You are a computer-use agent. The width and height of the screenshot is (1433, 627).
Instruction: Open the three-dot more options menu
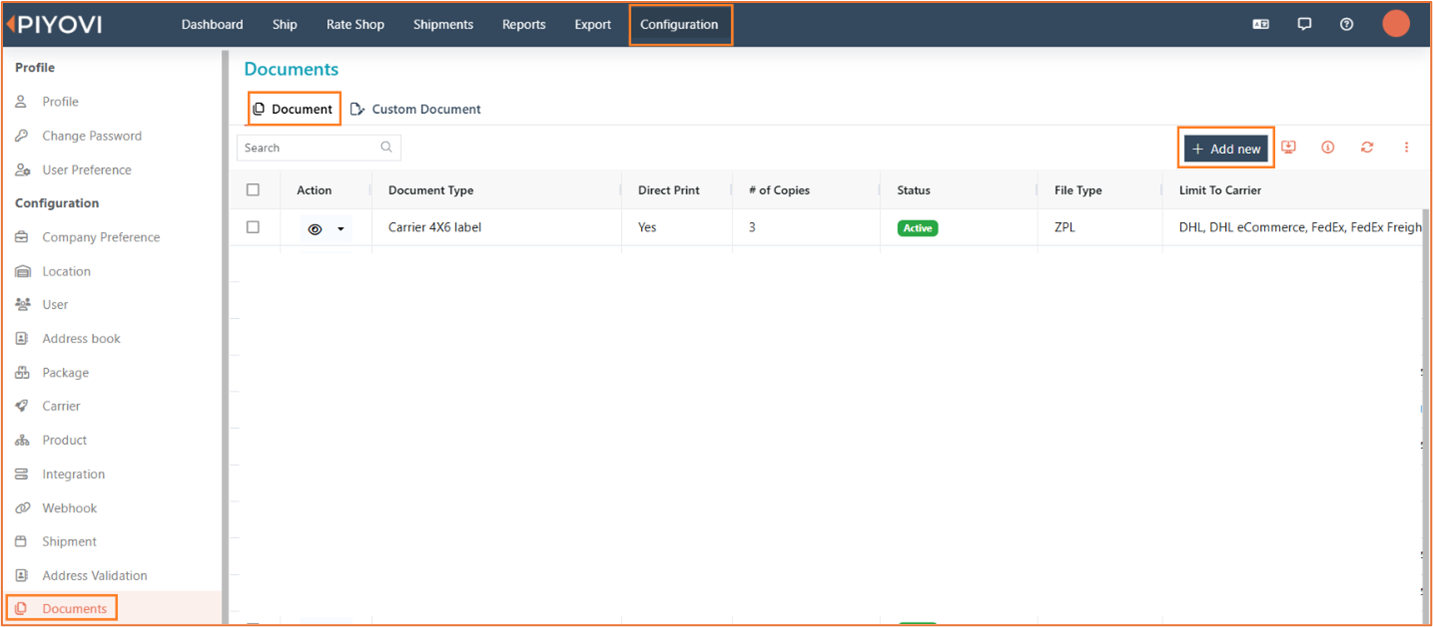pos(1406,147)
